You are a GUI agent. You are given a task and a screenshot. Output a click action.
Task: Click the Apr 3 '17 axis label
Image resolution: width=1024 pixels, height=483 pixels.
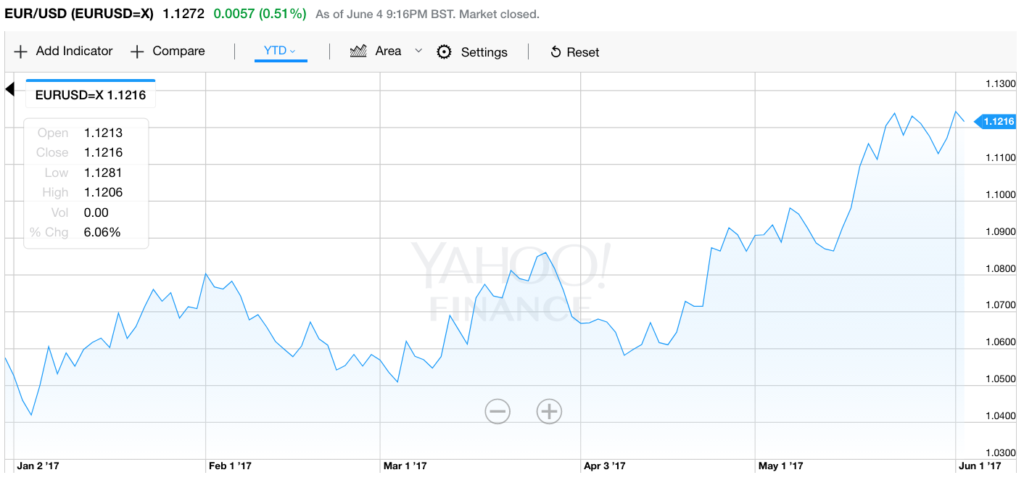click(605, 466)
